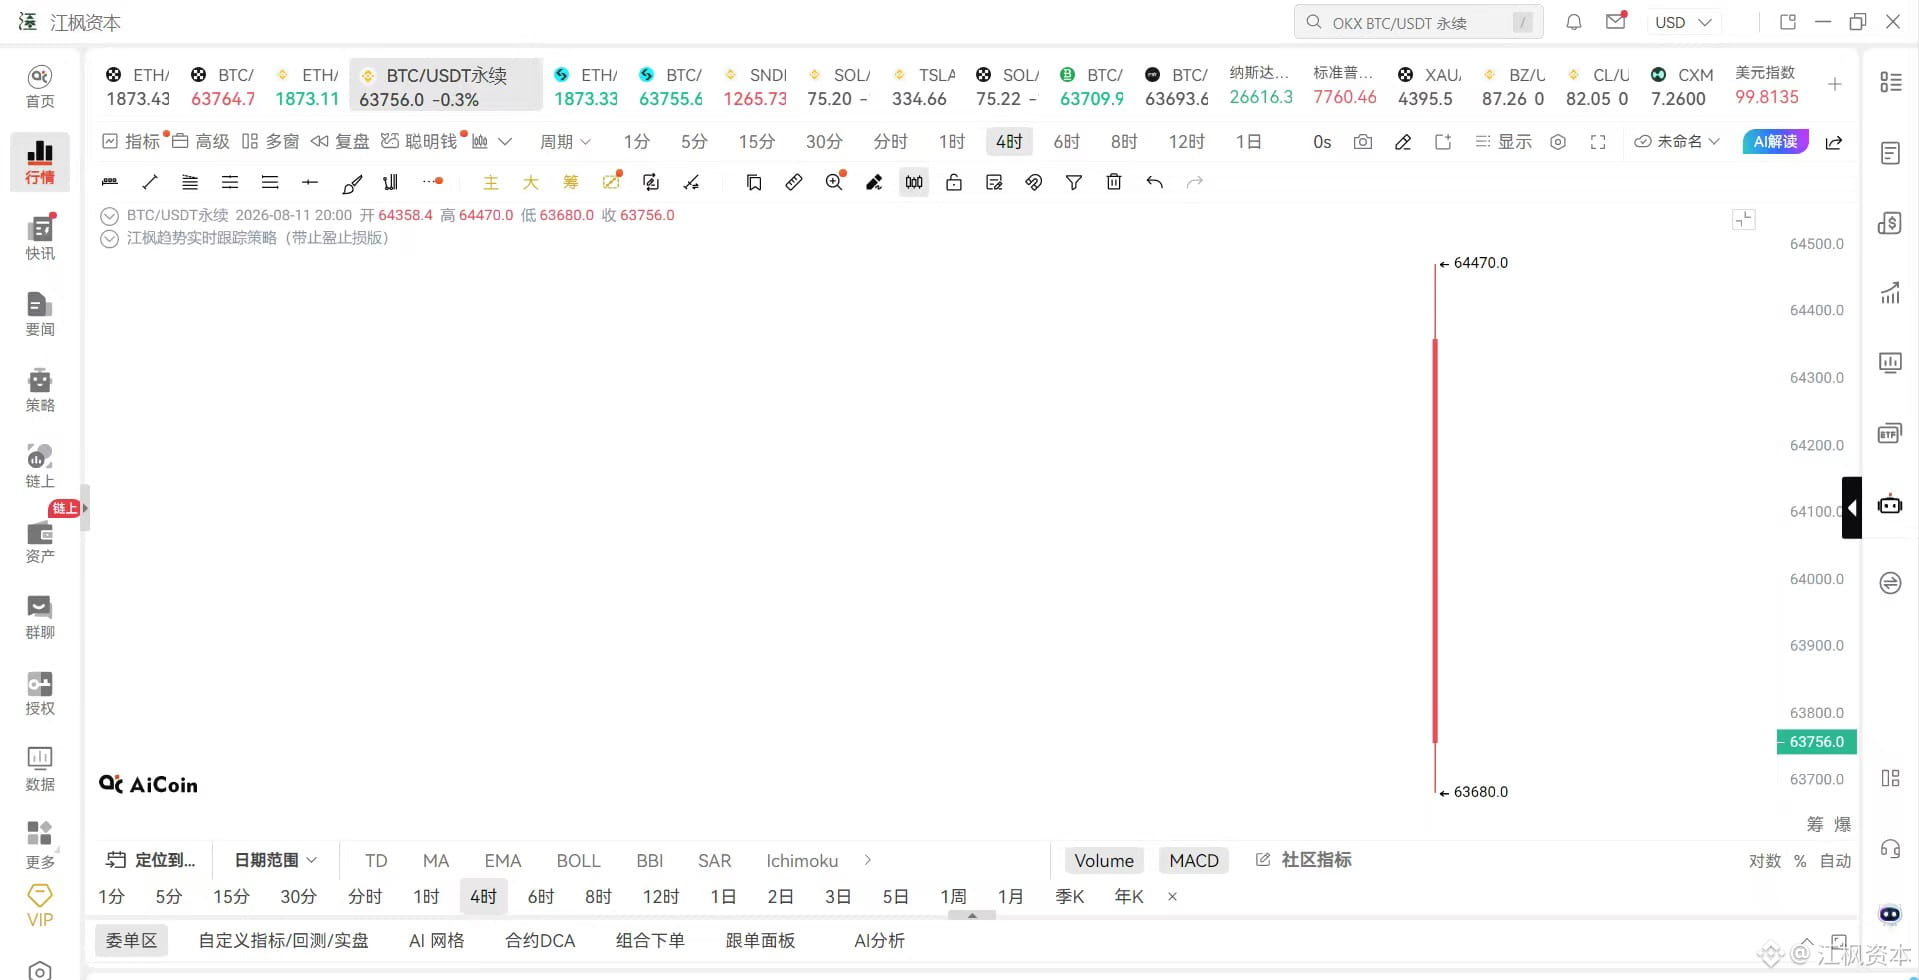Click the AI解读 button
The height and width of the screenshot is (980, 1919).
click(1775, 142)
